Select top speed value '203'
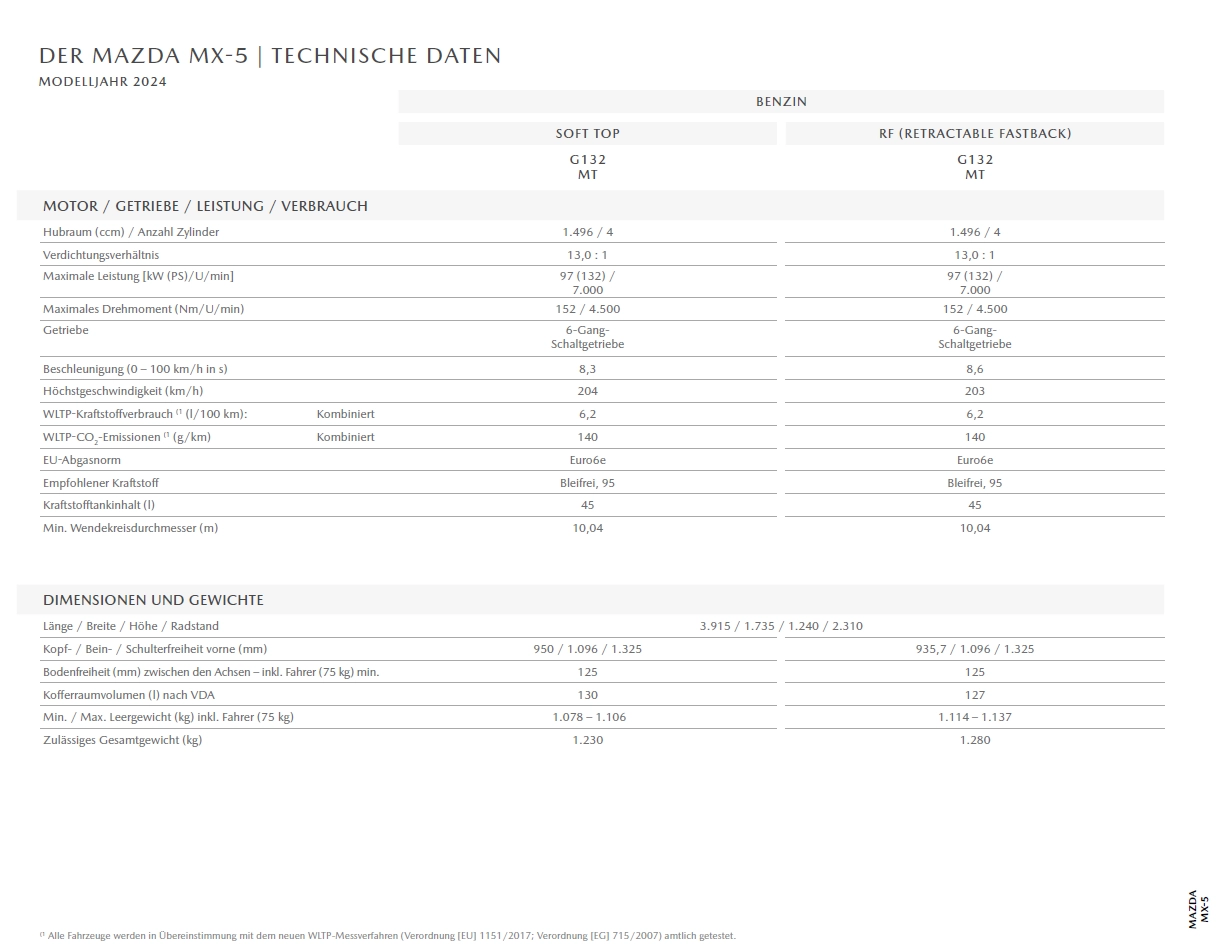The height and width of the screenshot is (949, 1218). 975,391
